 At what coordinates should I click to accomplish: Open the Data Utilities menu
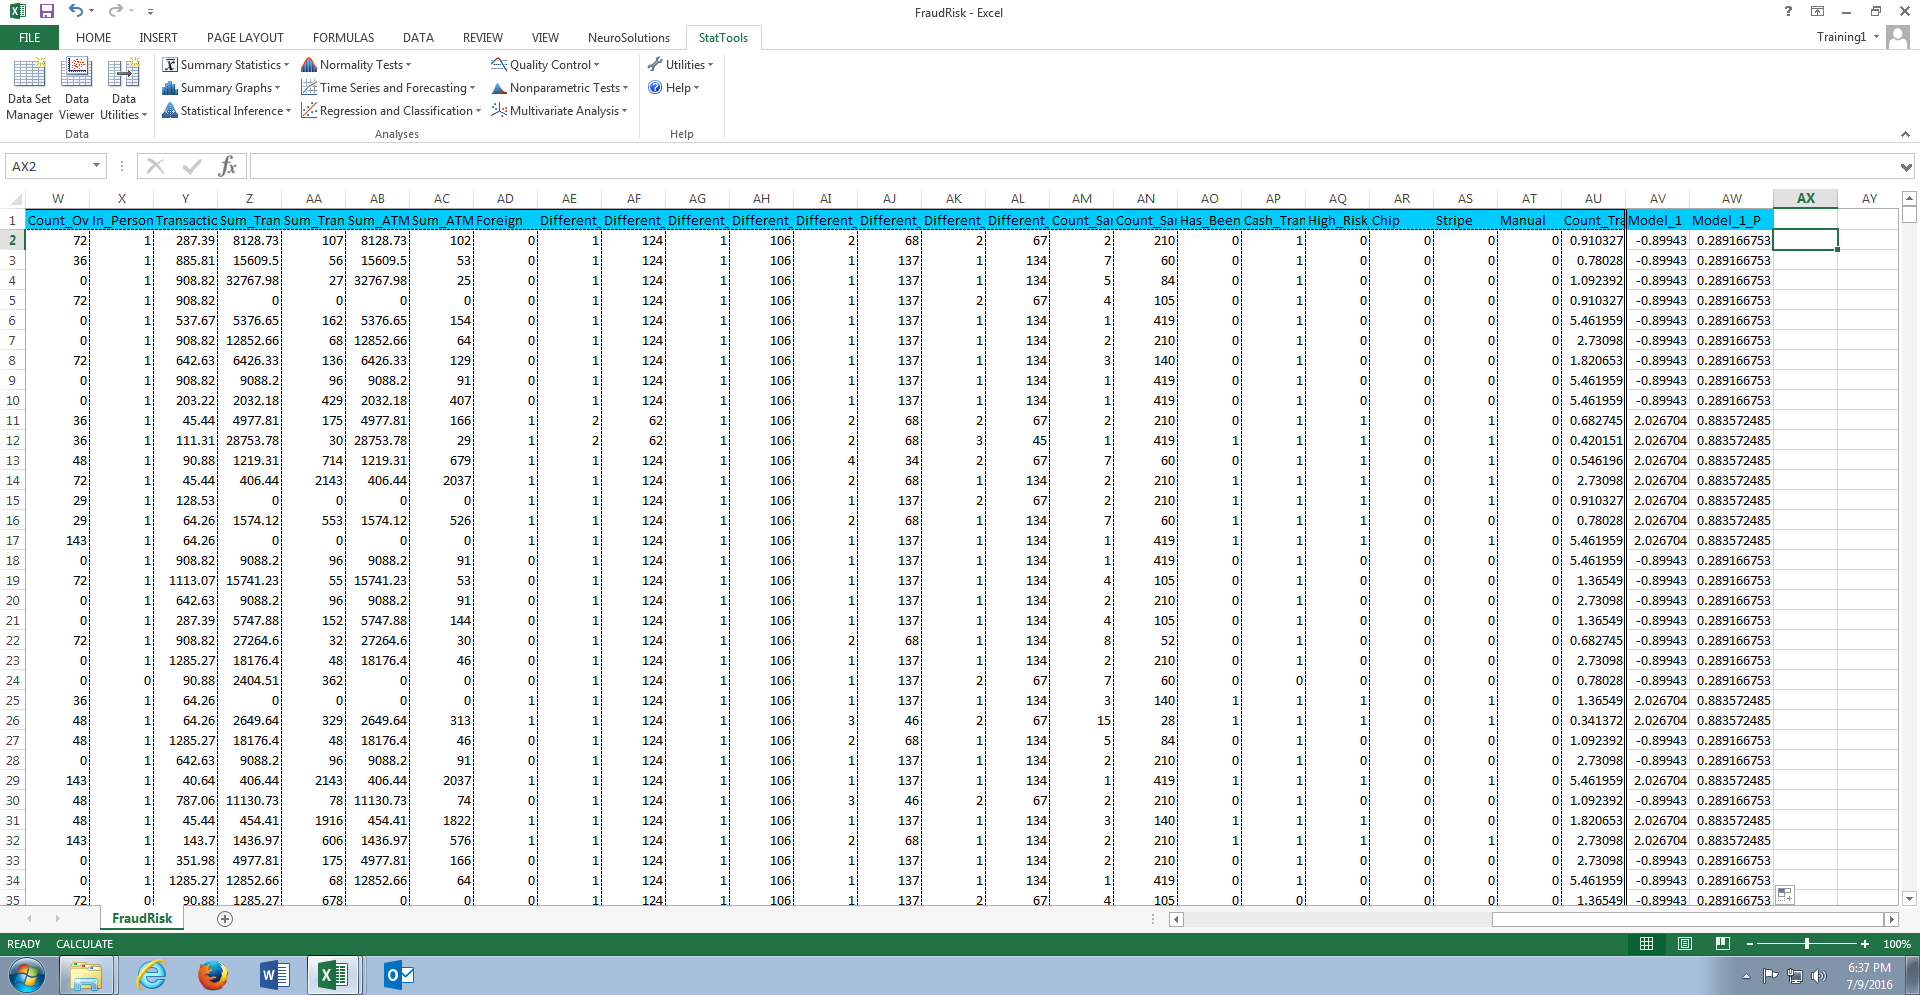[x=124, y=89]
